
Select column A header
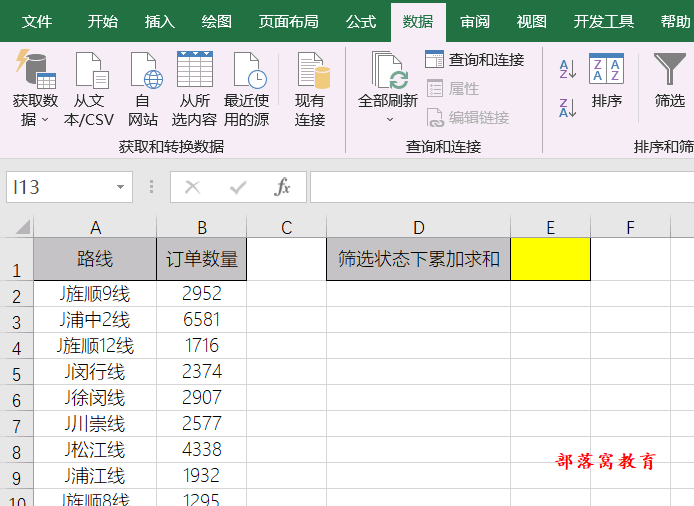pos(95,228)
